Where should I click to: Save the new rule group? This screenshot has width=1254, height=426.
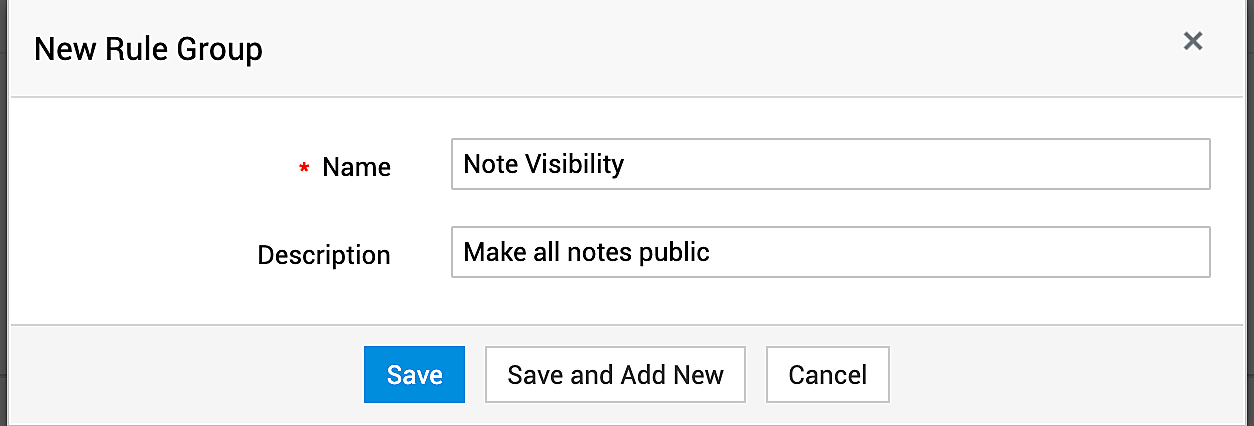414,375
